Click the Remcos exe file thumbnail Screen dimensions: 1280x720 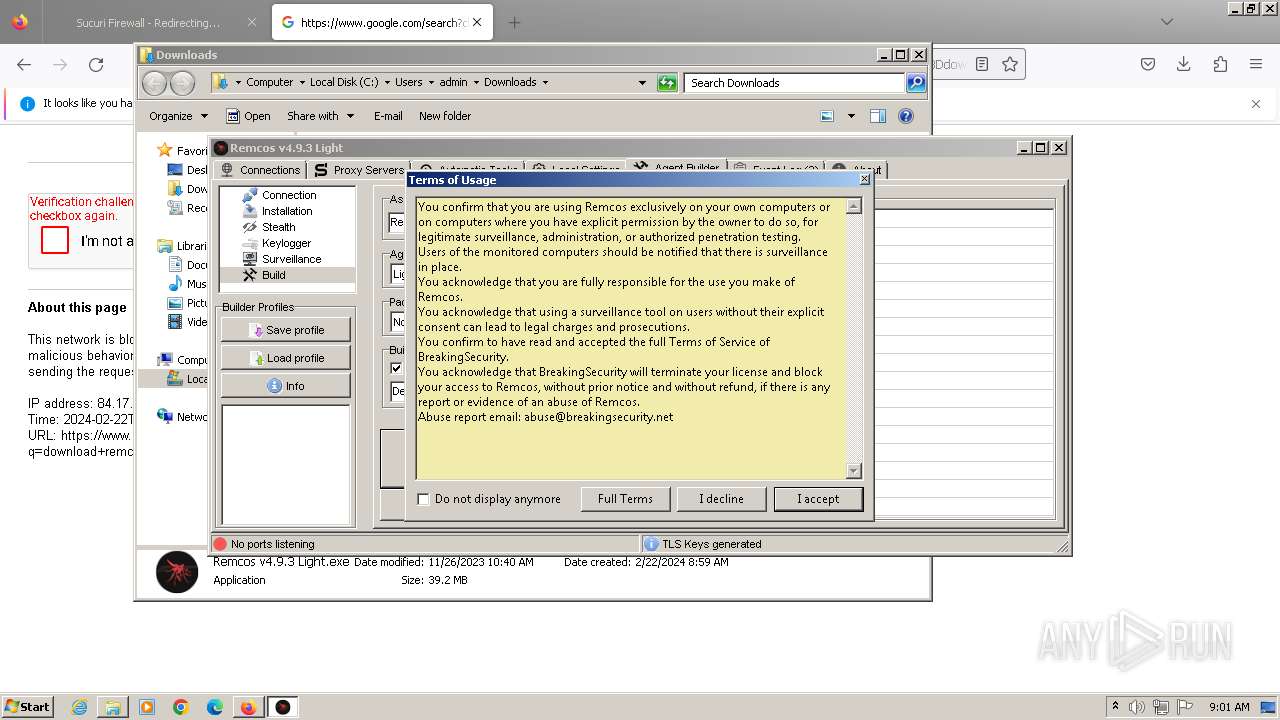pos(177,572)
